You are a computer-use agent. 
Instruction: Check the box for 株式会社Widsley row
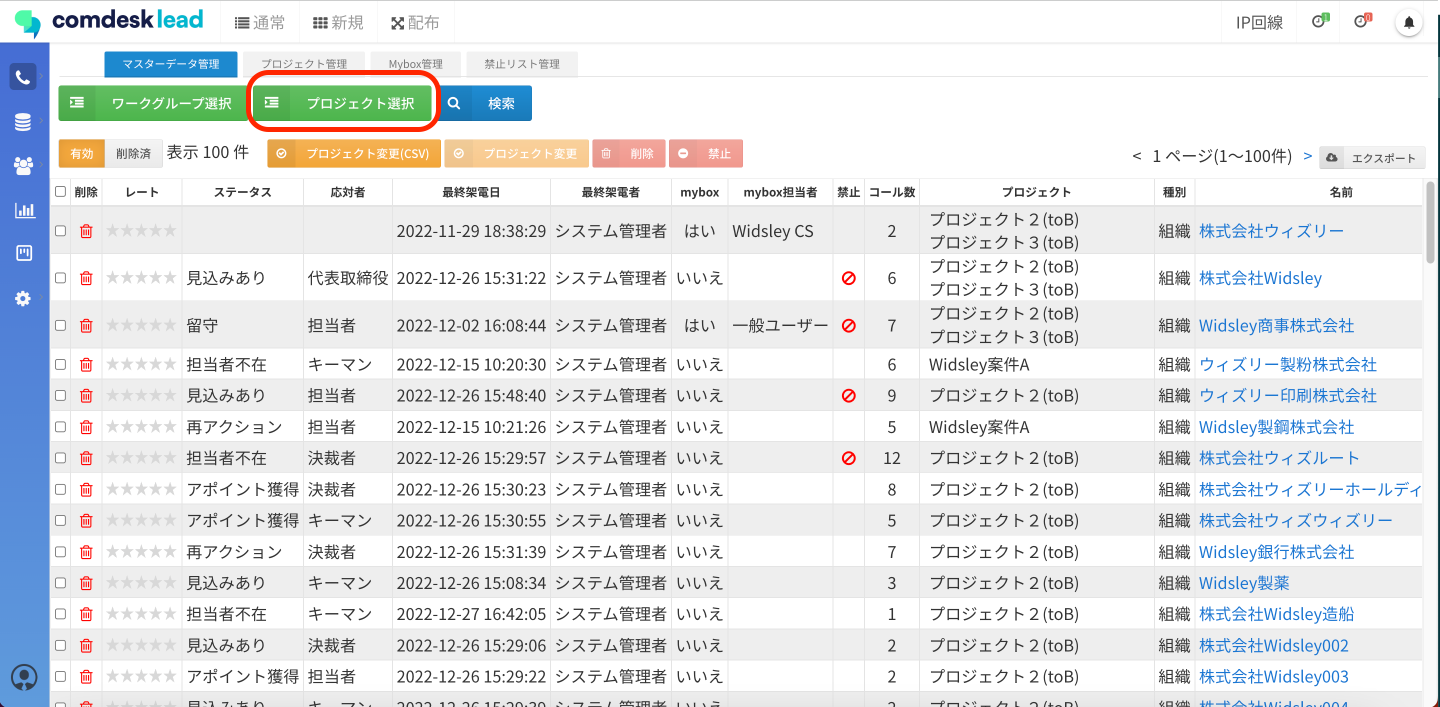pyautogui.click(x=61, y=278)
